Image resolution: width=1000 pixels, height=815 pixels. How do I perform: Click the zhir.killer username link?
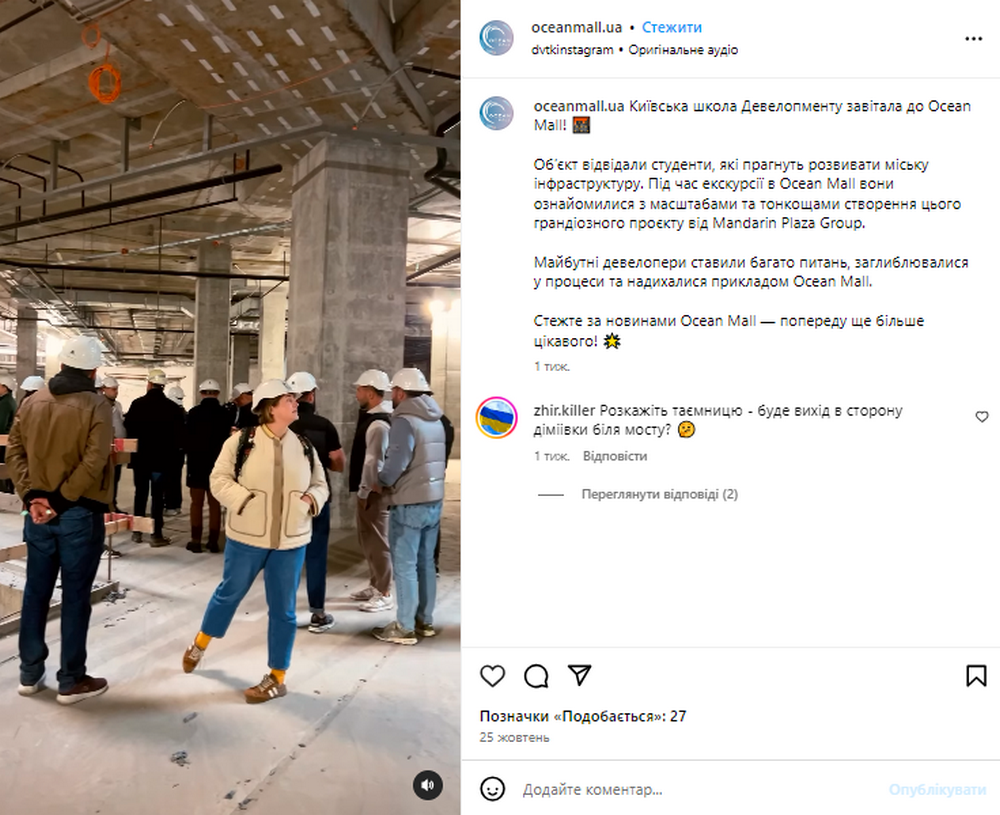pyautogui.click(x=564, y=411)
